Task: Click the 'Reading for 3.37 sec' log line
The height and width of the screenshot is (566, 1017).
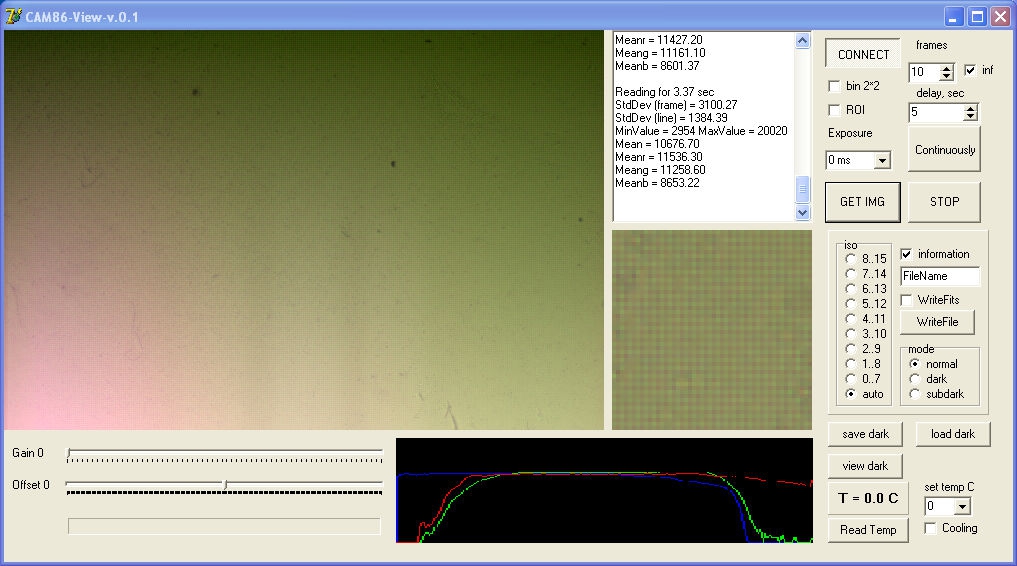Action: point(664,92)
